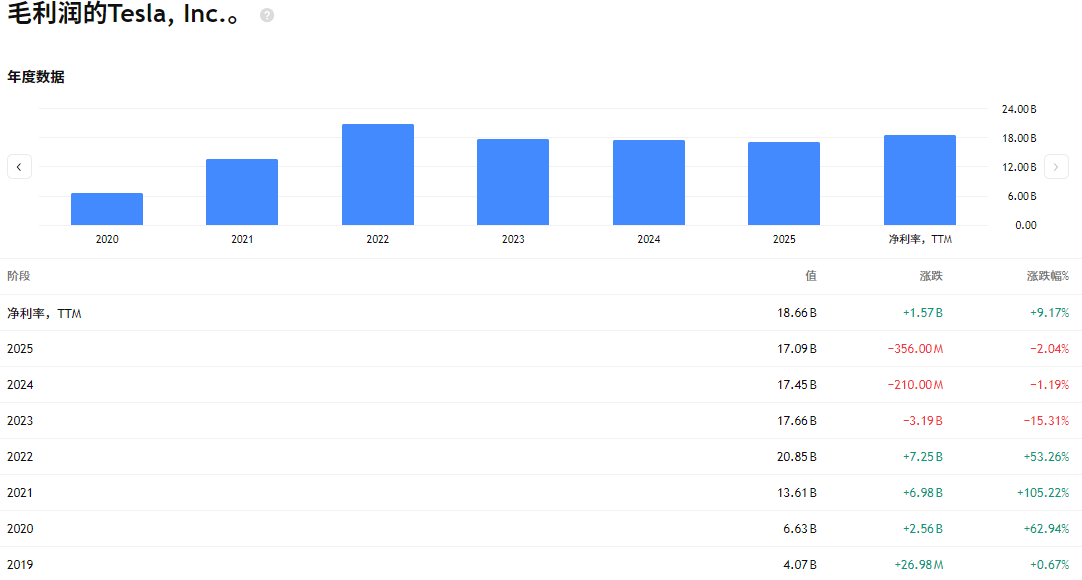Image resolution: width=1082 pixels, height=580 pixels.
Task: Click the −3.19 B change cell
Action: 923,421
